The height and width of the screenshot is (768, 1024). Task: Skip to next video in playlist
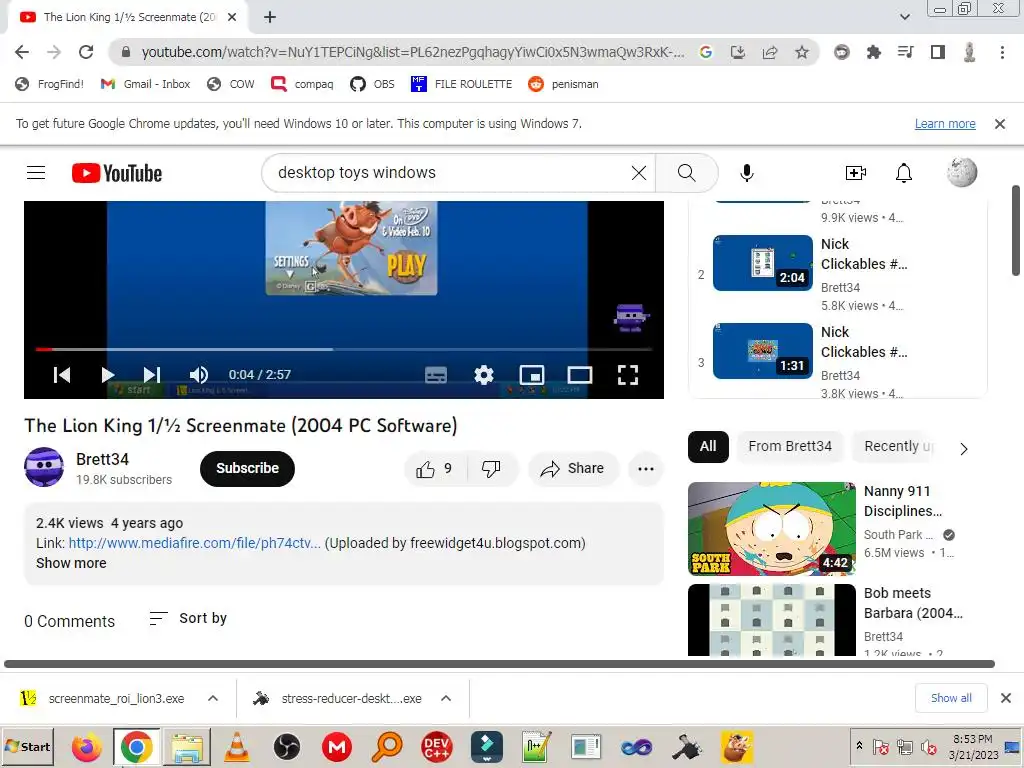pos(152,375)
